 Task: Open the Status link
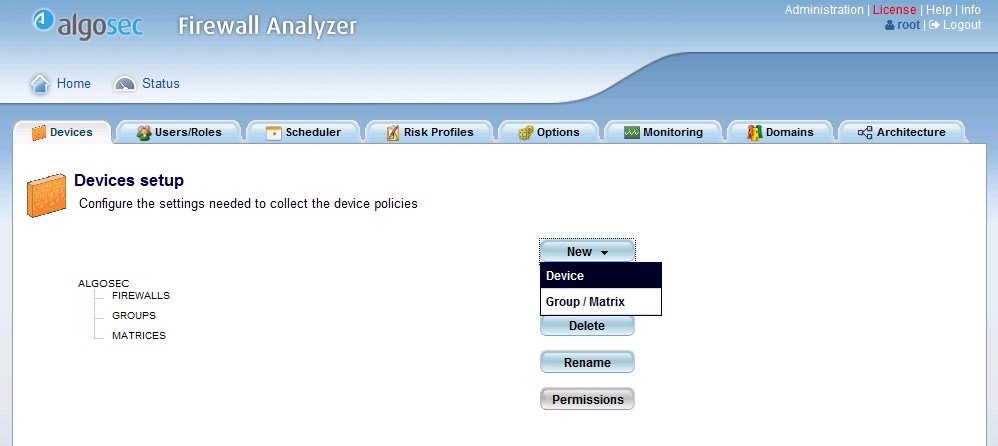click(x=160, y=84)
